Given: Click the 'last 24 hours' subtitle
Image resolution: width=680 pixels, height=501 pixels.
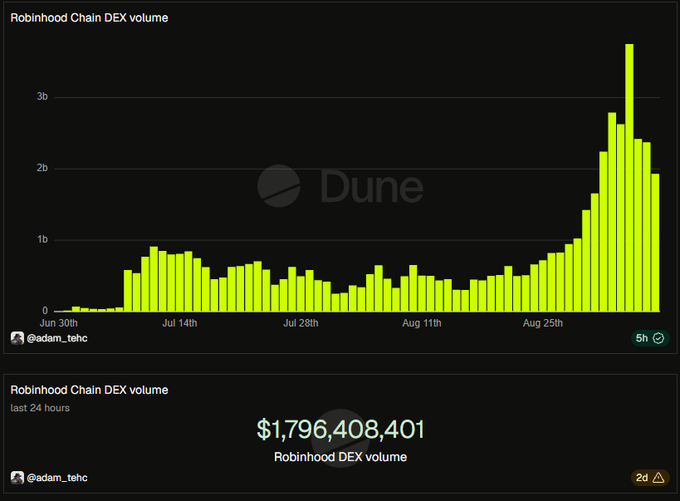Looking at the screenshot, I should 40,408.
